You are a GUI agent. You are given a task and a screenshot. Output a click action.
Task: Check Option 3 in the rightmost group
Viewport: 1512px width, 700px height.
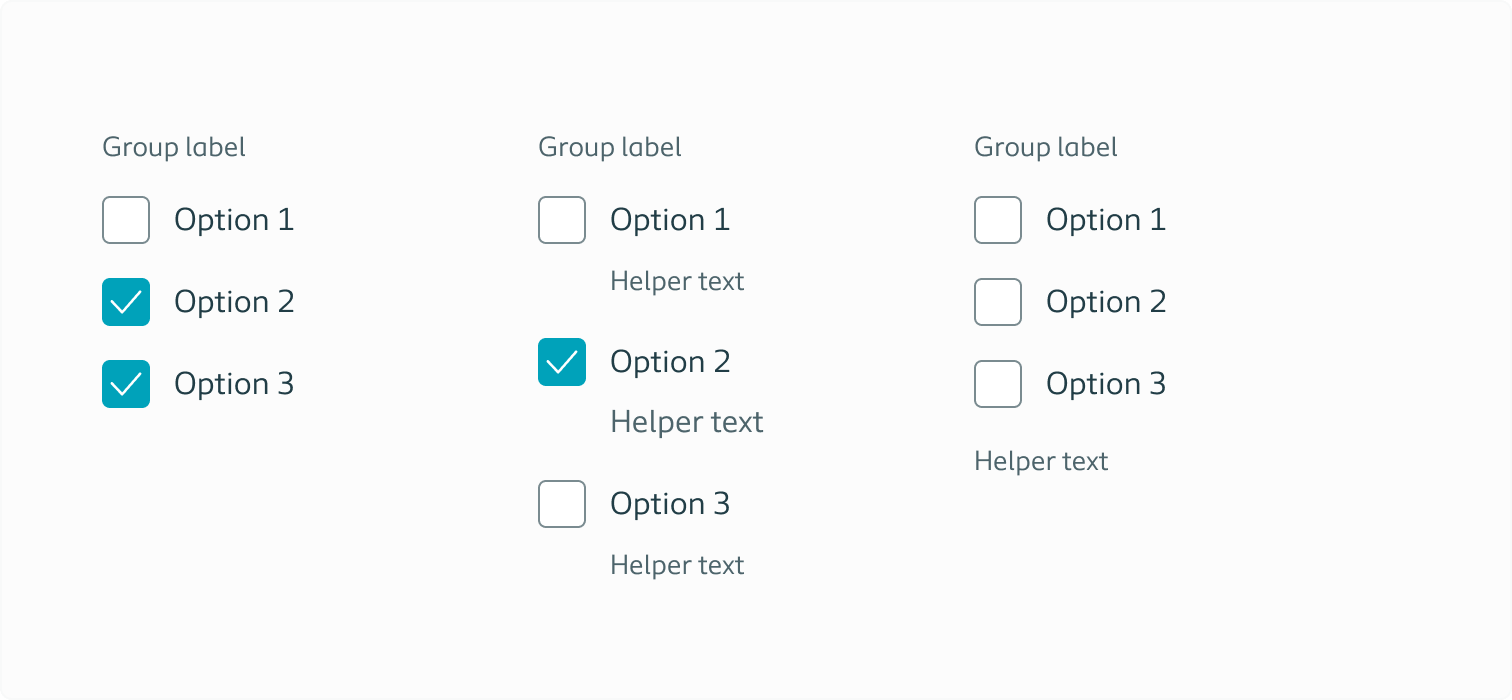coord(997,383)
